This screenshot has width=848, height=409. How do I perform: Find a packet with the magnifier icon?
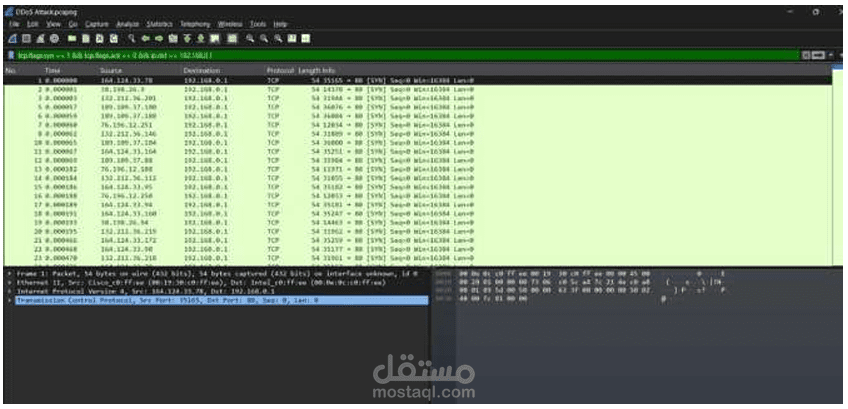pos(131,38)
